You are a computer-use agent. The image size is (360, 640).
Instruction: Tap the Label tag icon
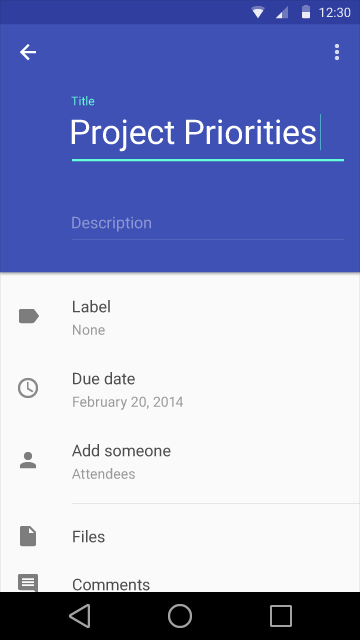[29, 316]
